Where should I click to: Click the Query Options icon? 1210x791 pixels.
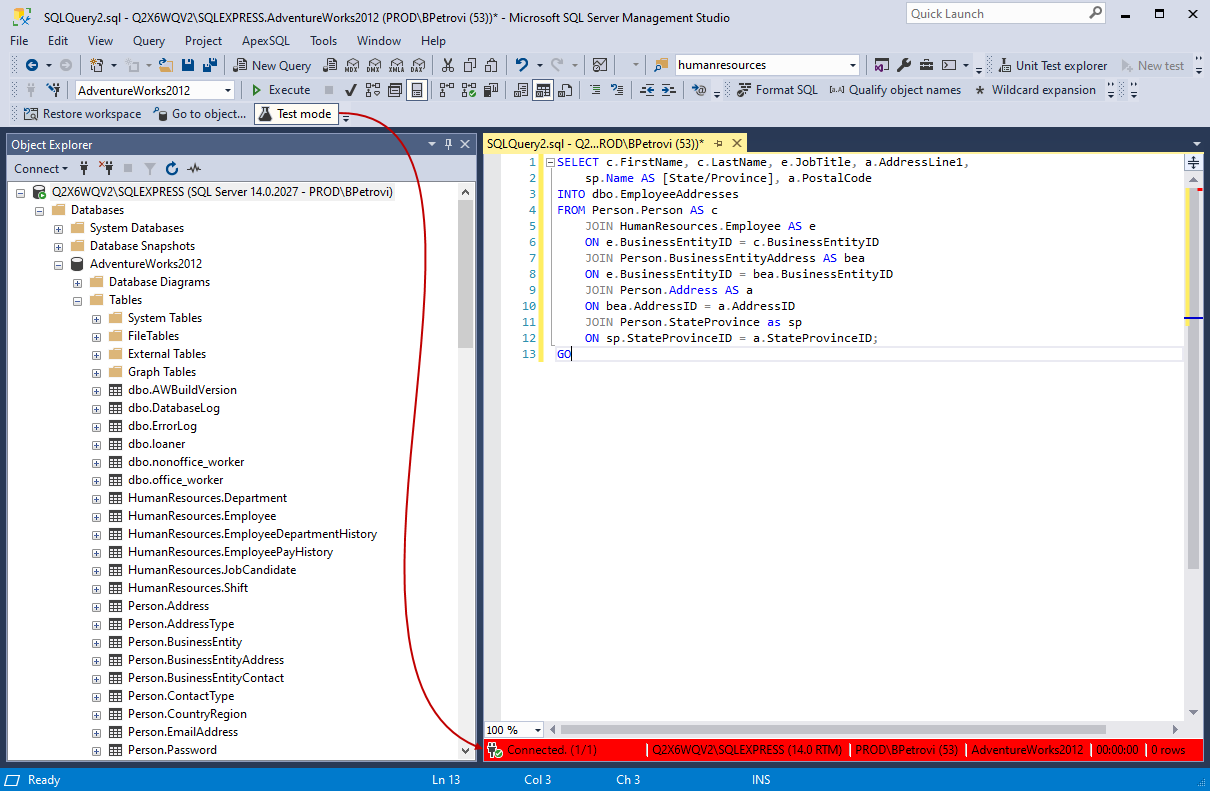[395, 90]
